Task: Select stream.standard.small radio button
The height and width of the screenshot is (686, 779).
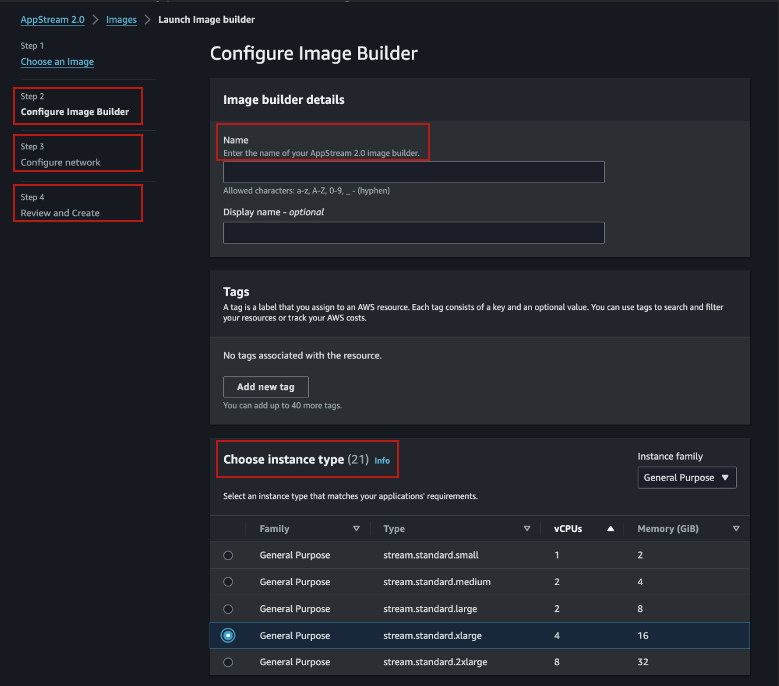Action: [229, 555]
